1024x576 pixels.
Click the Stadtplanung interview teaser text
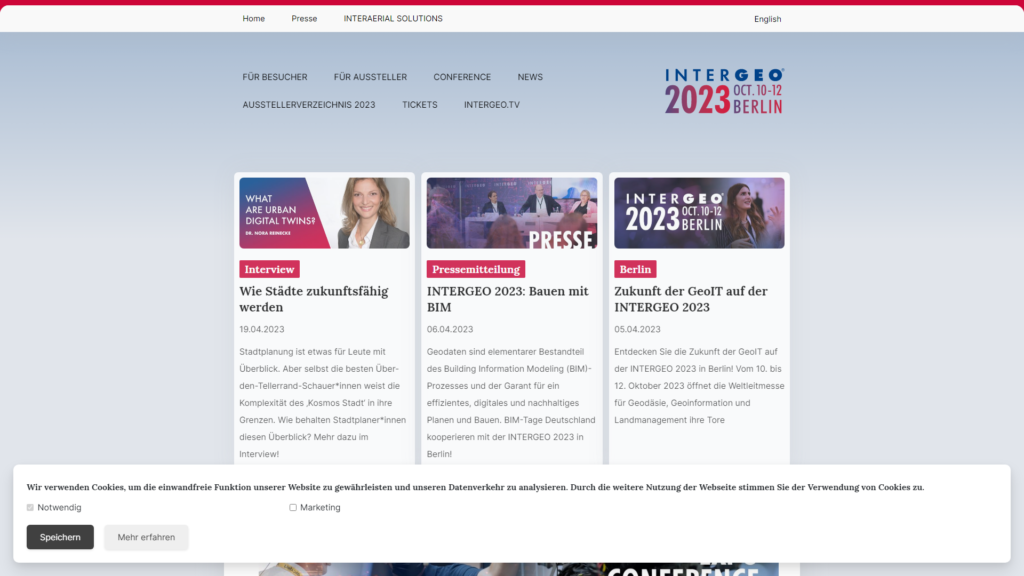click(x=323, y=402)
